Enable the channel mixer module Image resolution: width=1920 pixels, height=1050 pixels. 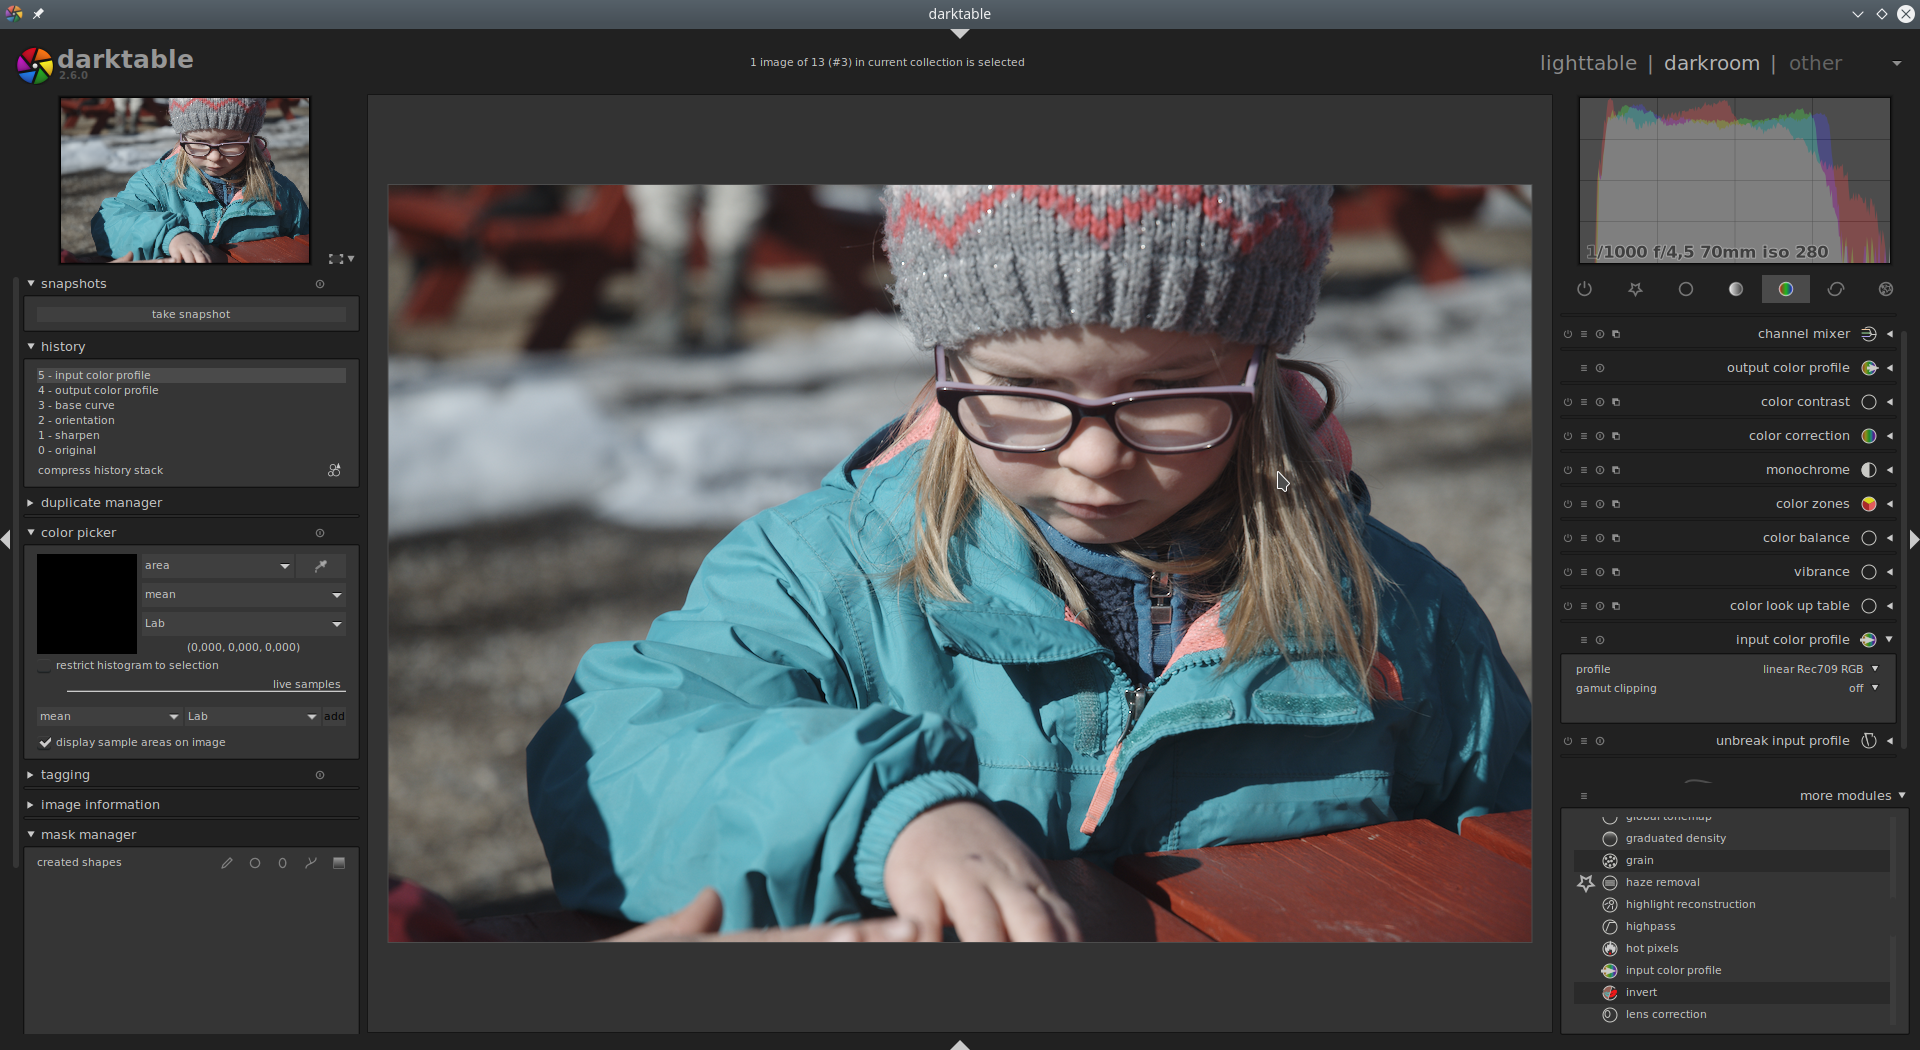1568,334
